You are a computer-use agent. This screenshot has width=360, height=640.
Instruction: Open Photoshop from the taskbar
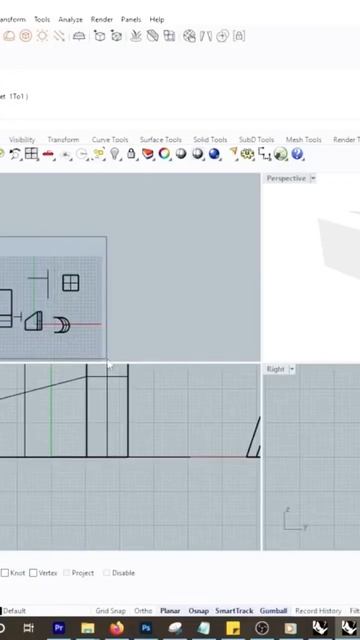tap(146, 628)
